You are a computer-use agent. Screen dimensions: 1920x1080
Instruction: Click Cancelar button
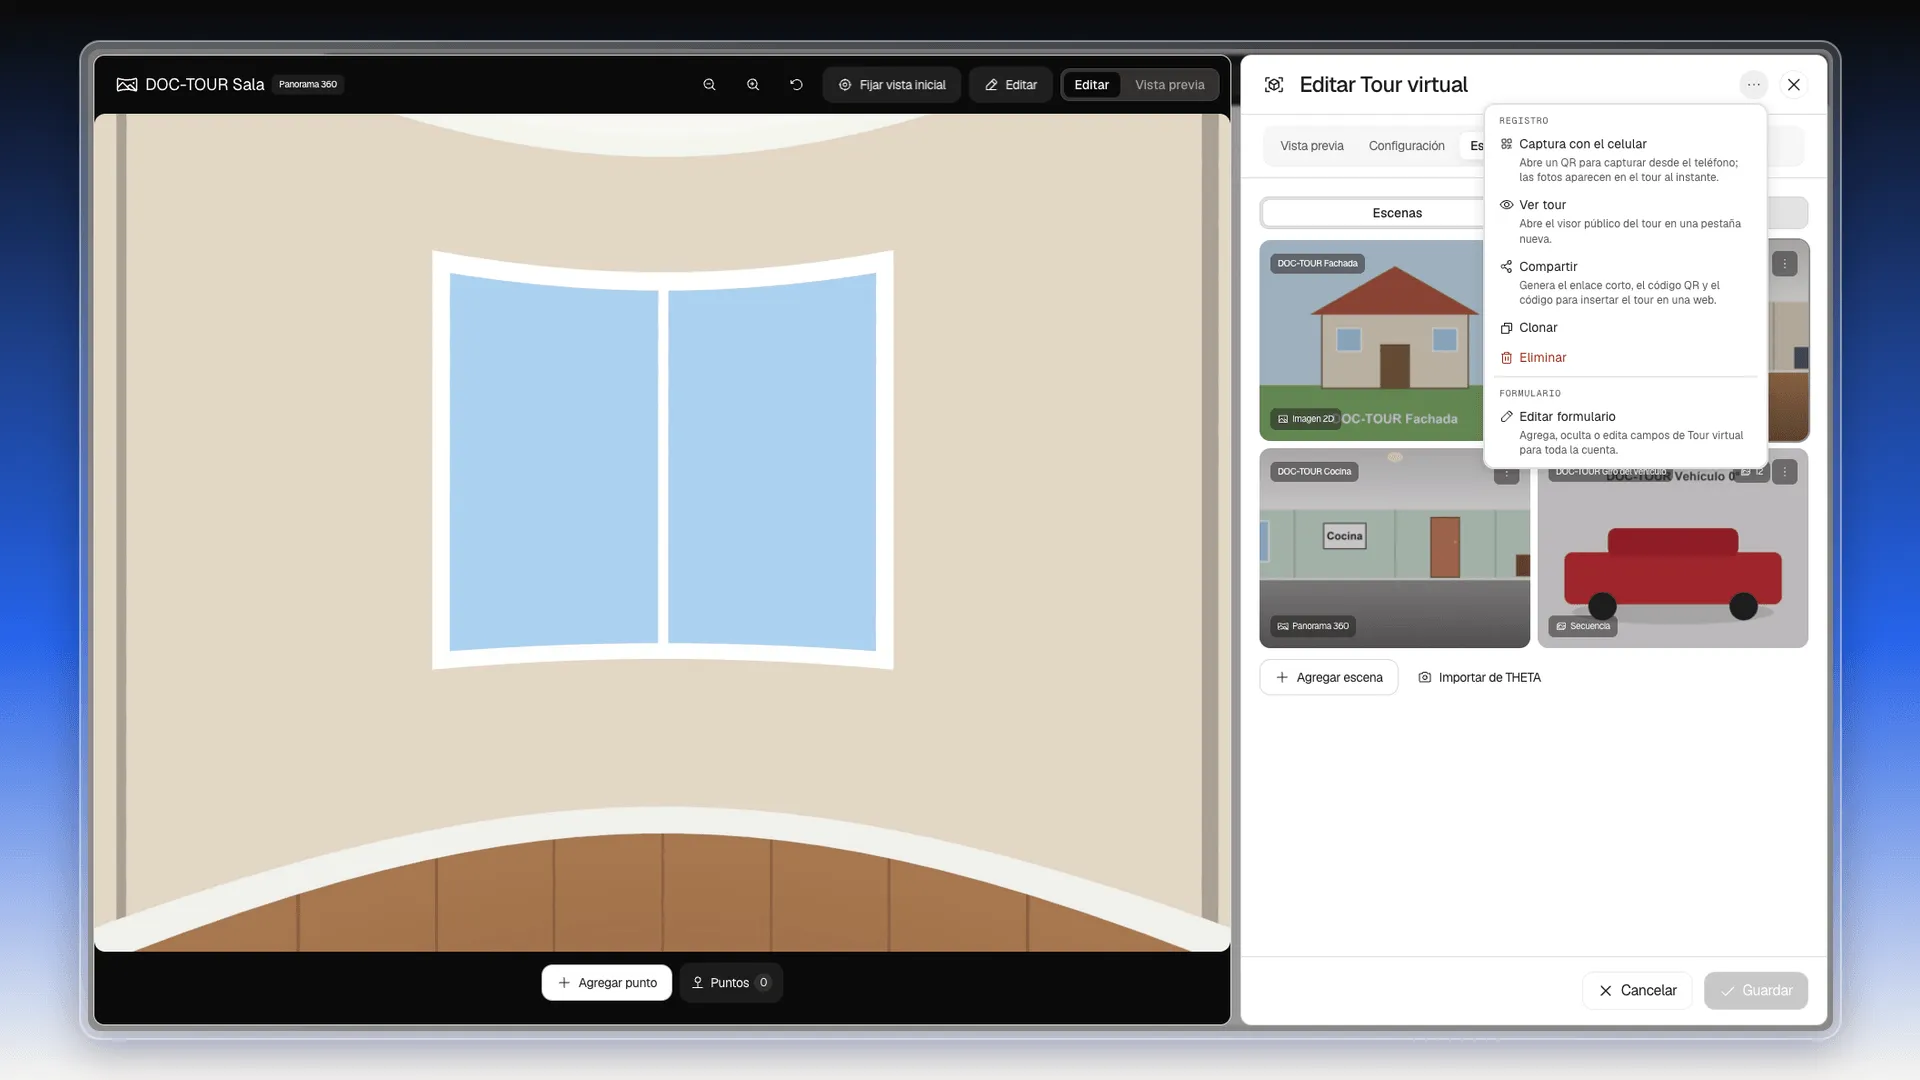pos(1637,991)
